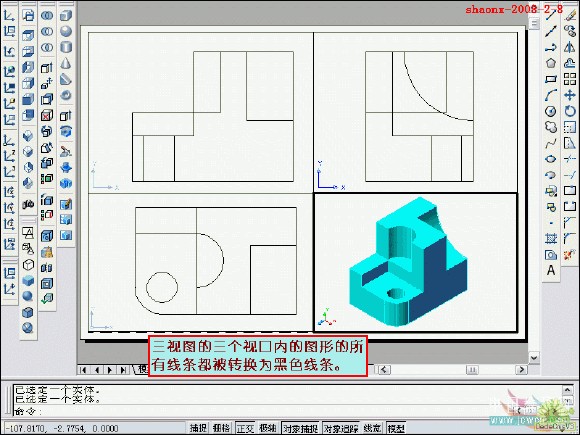Click the 命令 command line input
Image resolution: width=580 pixels, height=435 pixels.
pyautogui.click(x=287, y=411)
